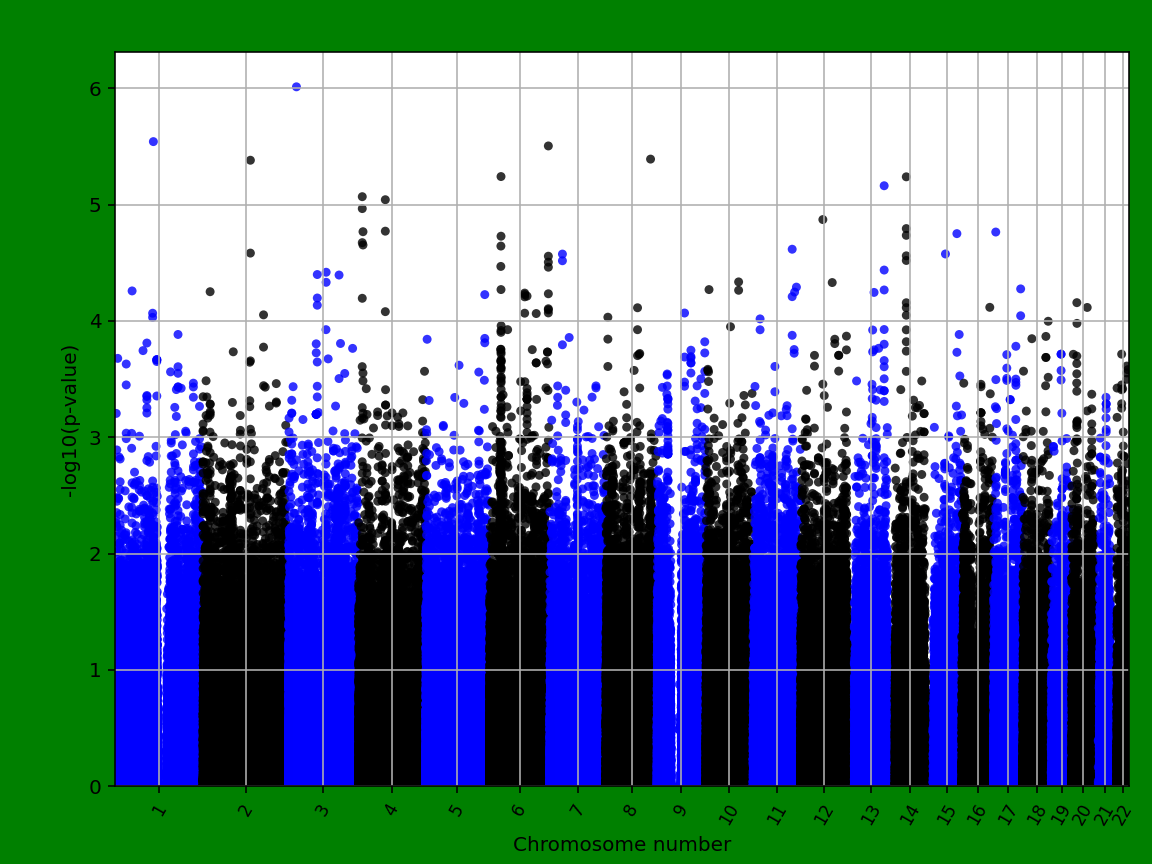Click the isolated black point above chromosome 2

pos(249,158)
